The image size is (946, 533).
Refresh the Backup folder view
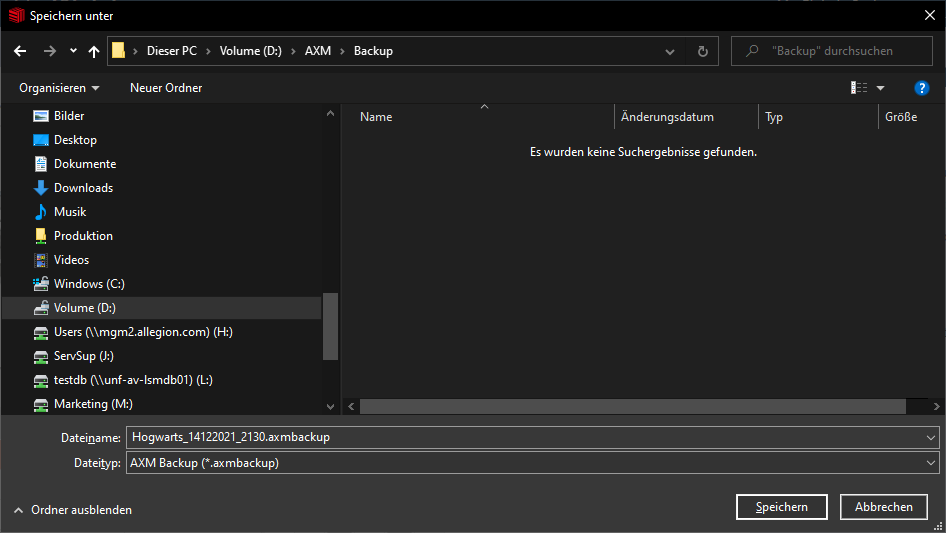coord(702,51)
